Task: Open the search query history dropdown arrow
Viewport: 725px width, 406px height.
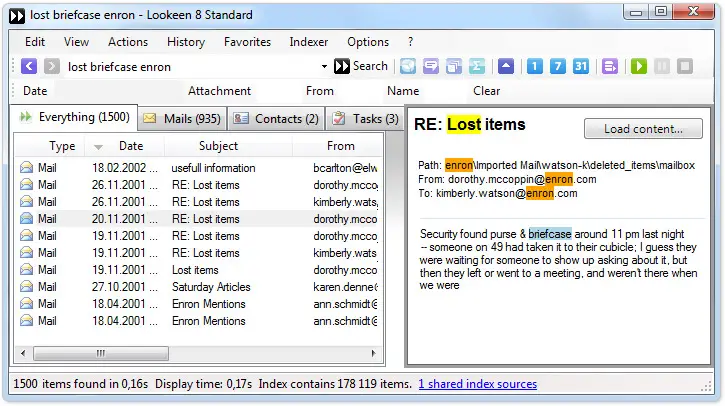Action: pos(324,67)
